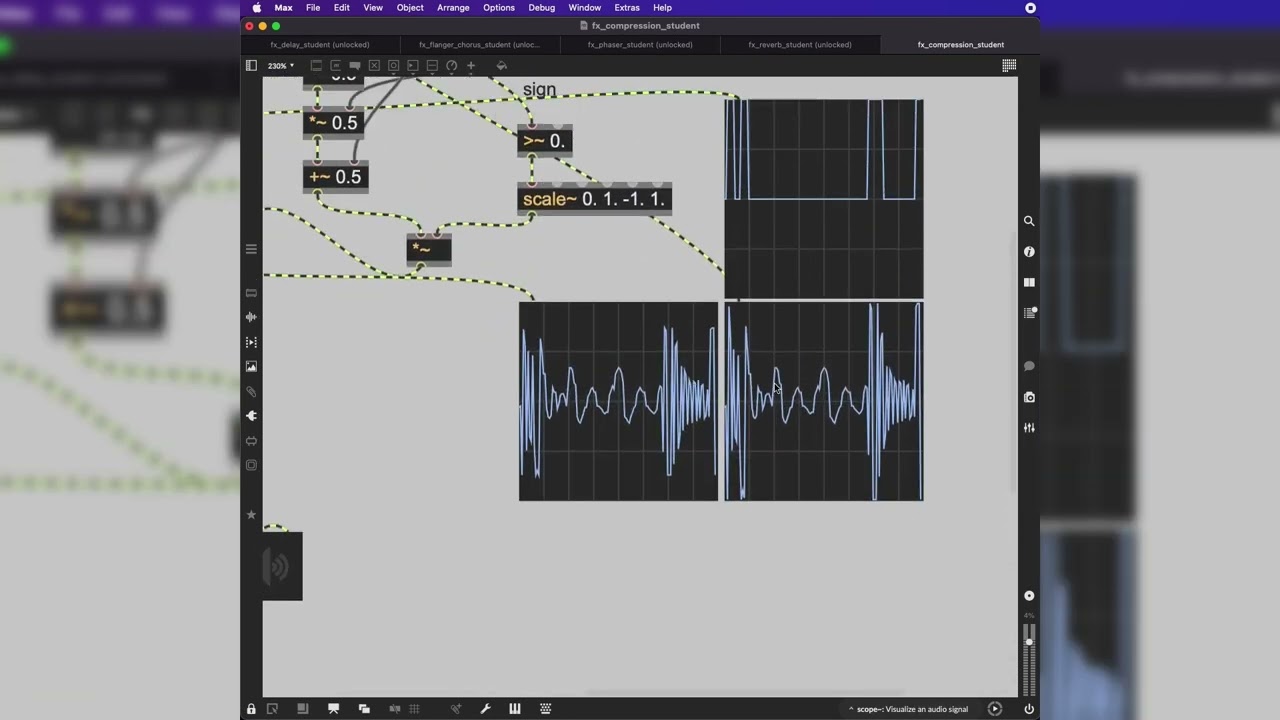The image size is (1280, 720).
Task: Open the wrench debugging tools icon
Action: point(485,709)
